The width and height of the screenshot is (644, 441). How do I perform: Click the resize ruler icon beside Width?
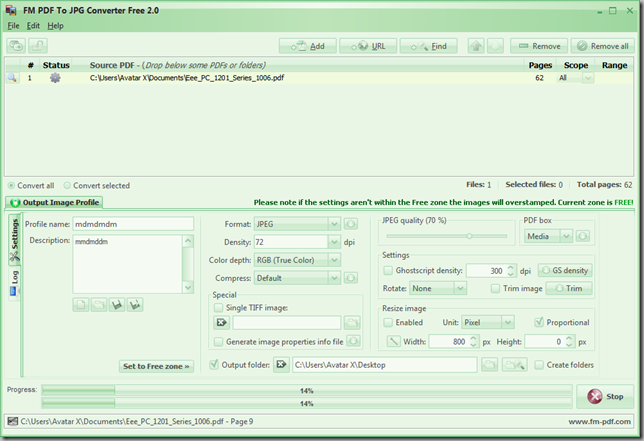pyautogui.click(x=393, y=341)
